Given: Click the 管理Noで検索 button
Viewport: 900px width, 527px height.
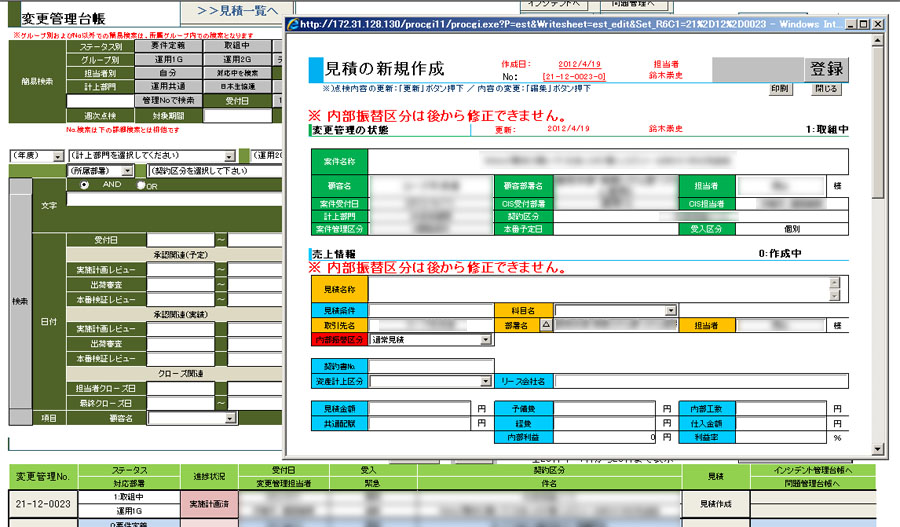Looking at the screenshot, I should coord(168,100).
